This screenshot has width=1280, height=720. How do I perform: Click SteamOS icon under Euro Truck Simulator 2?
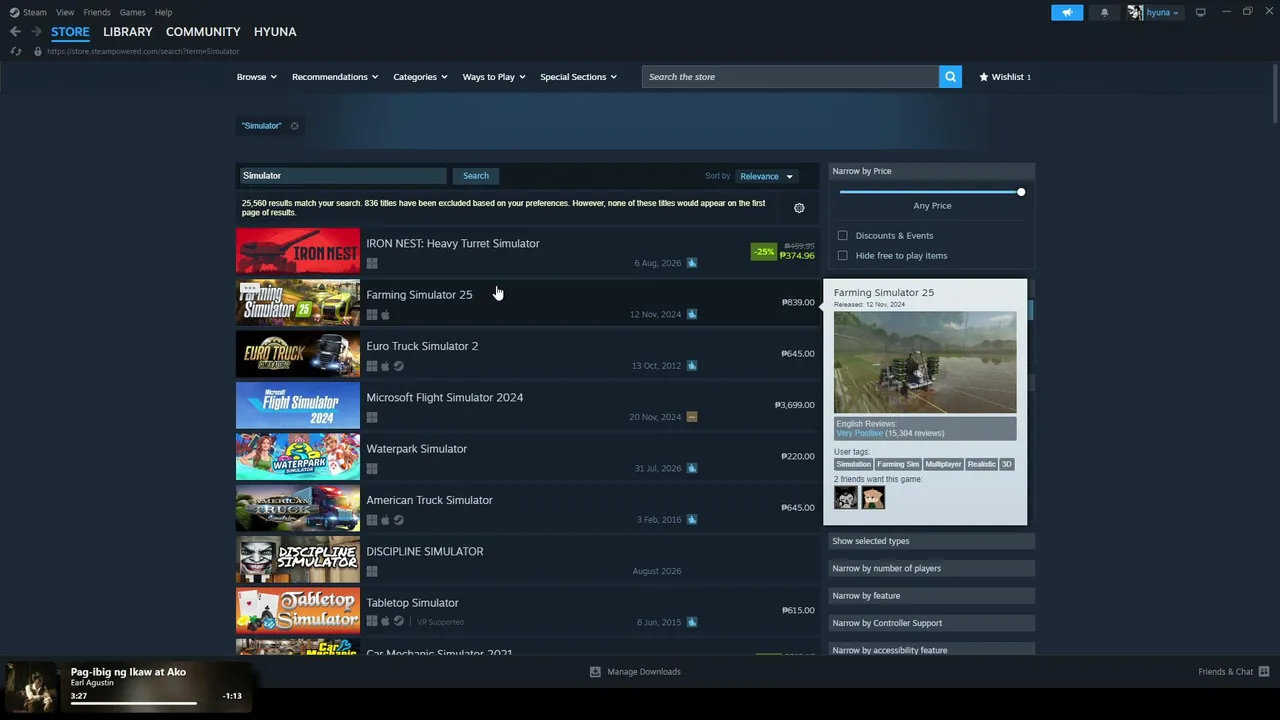[398, 366]
